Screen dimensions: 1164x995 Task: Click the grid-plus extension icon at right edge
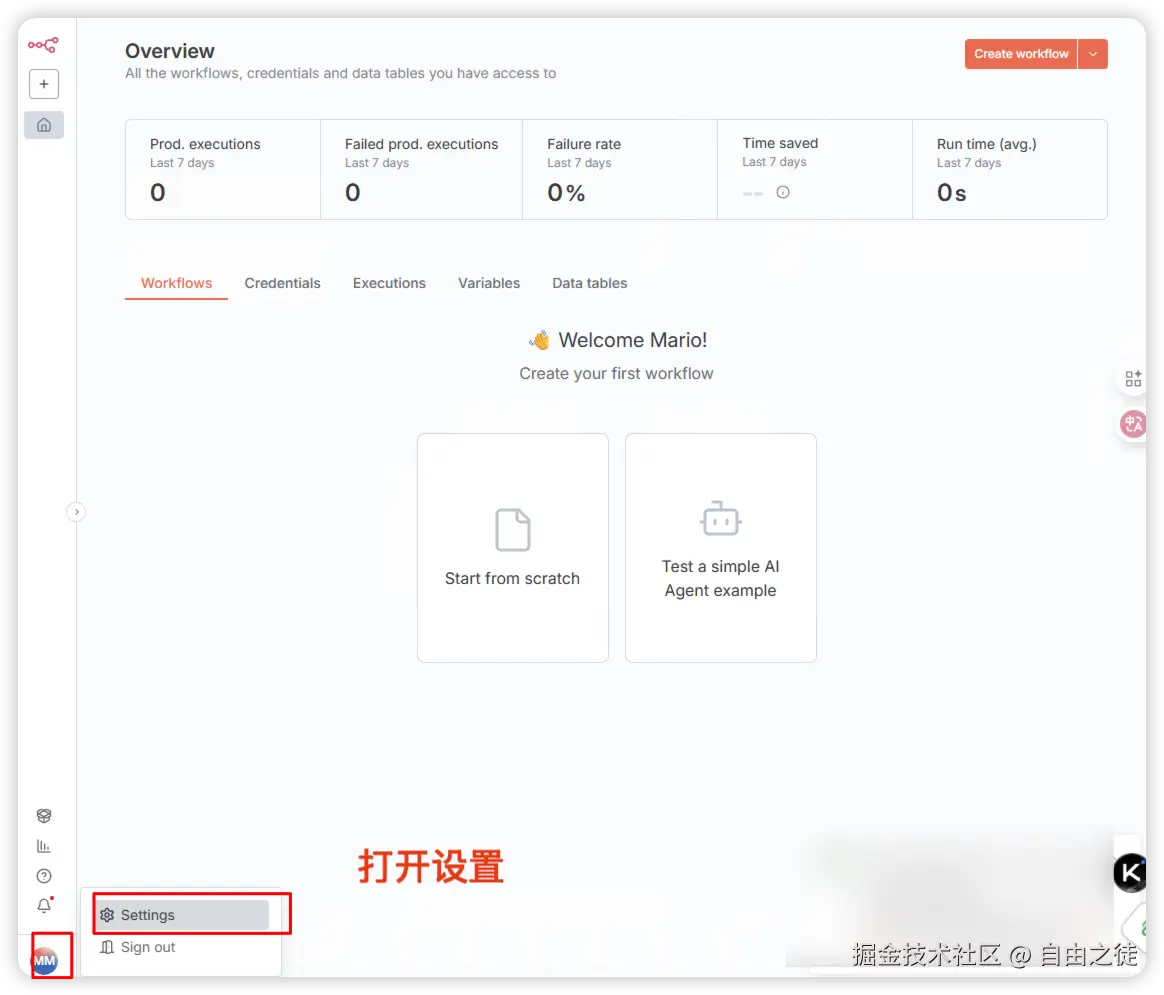pos(1133,379)
